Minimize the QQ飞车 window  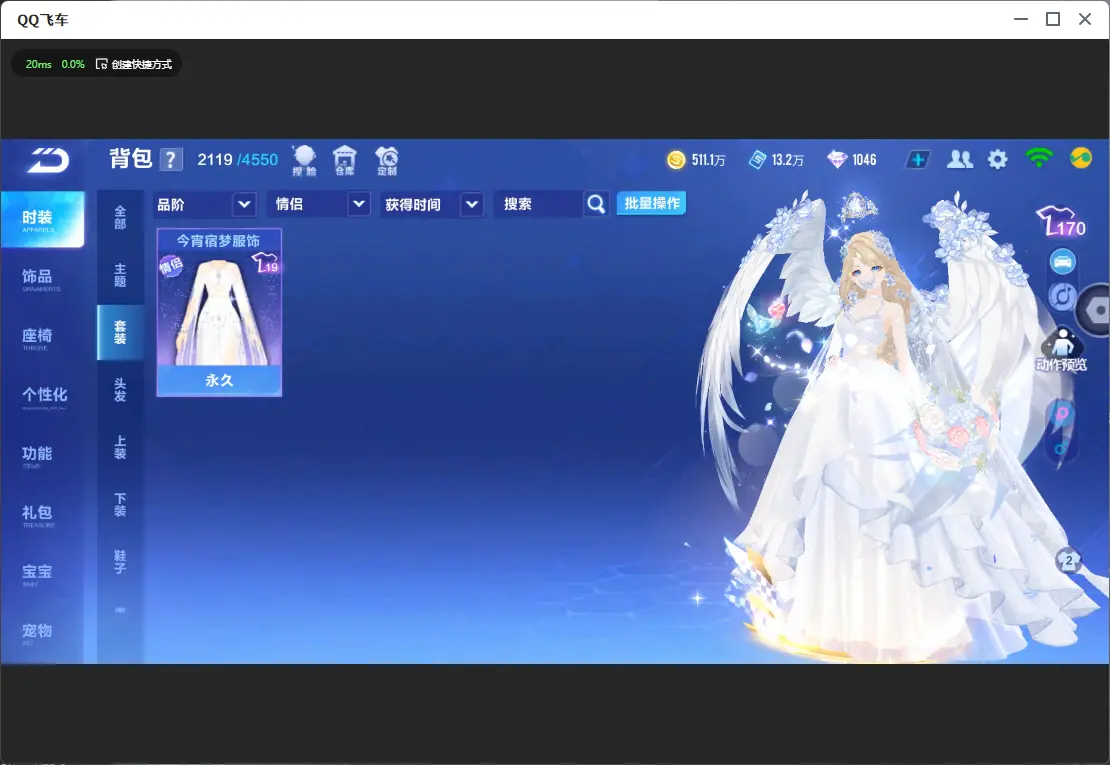(1021, 19)
